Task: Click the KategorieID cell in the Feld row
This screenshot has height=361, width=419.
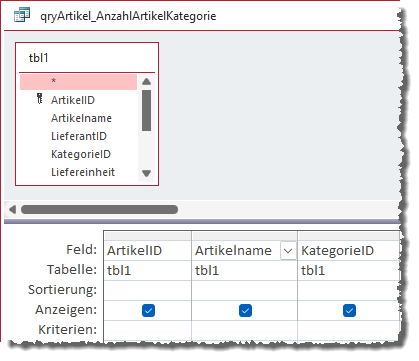Action: coord(348,251)
